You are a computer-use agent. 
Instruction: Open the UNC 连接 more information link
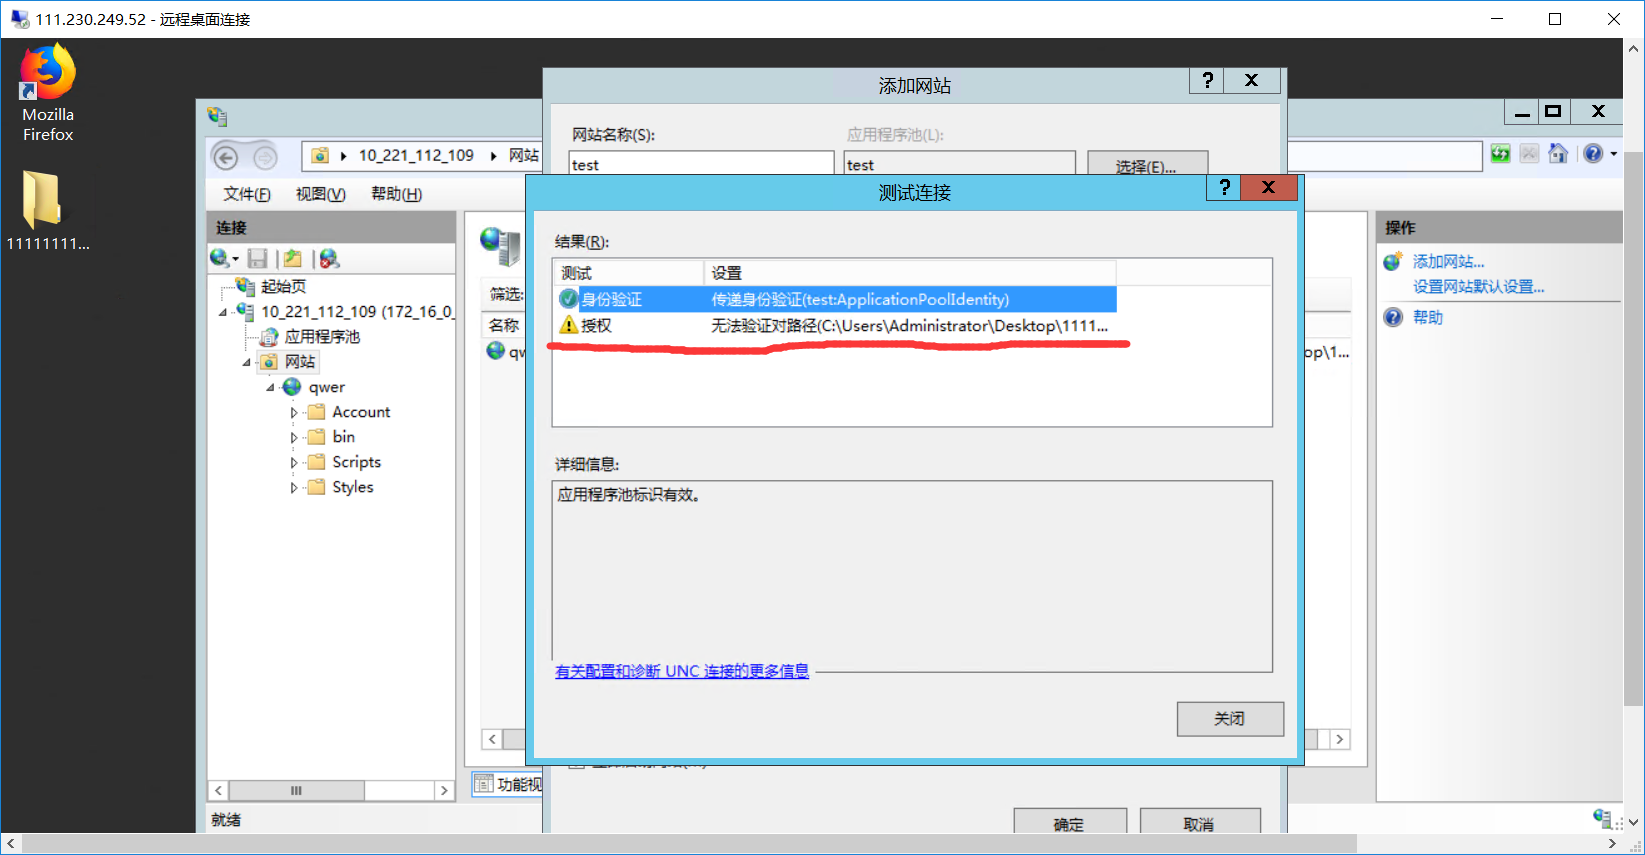click(682, 671)
